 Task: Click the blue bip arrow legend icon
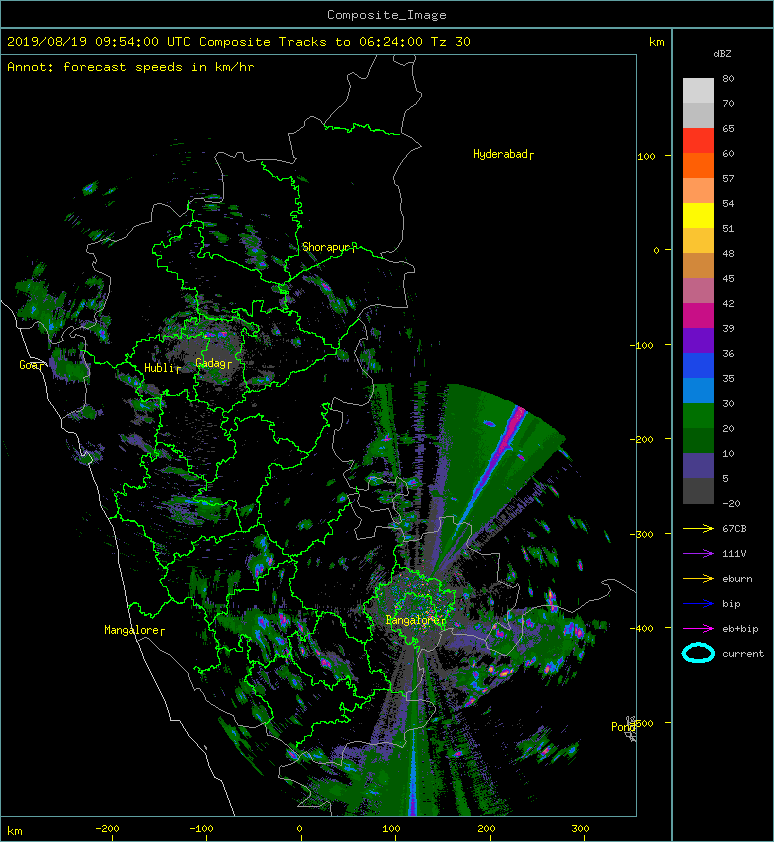(x=698, y=604)
